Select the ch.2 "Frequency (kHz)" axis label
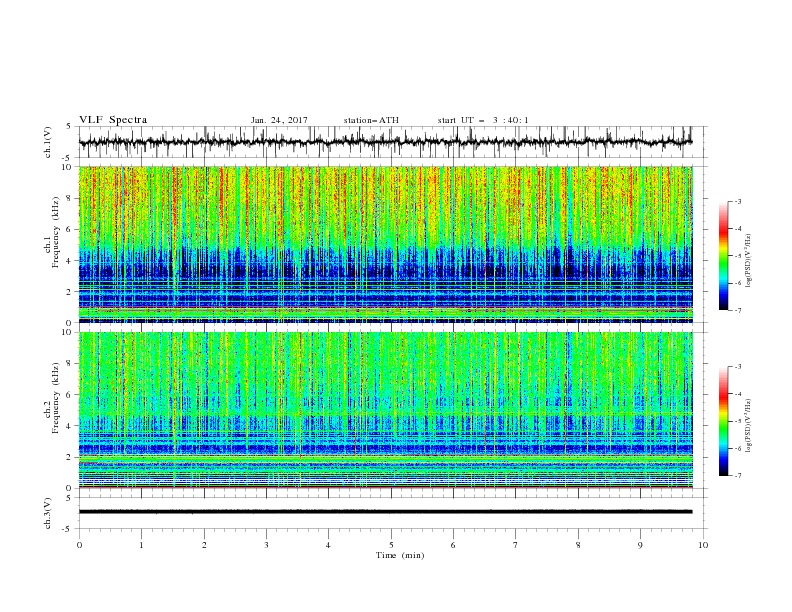The image size is (792, 612). click(x=55, y=397)
